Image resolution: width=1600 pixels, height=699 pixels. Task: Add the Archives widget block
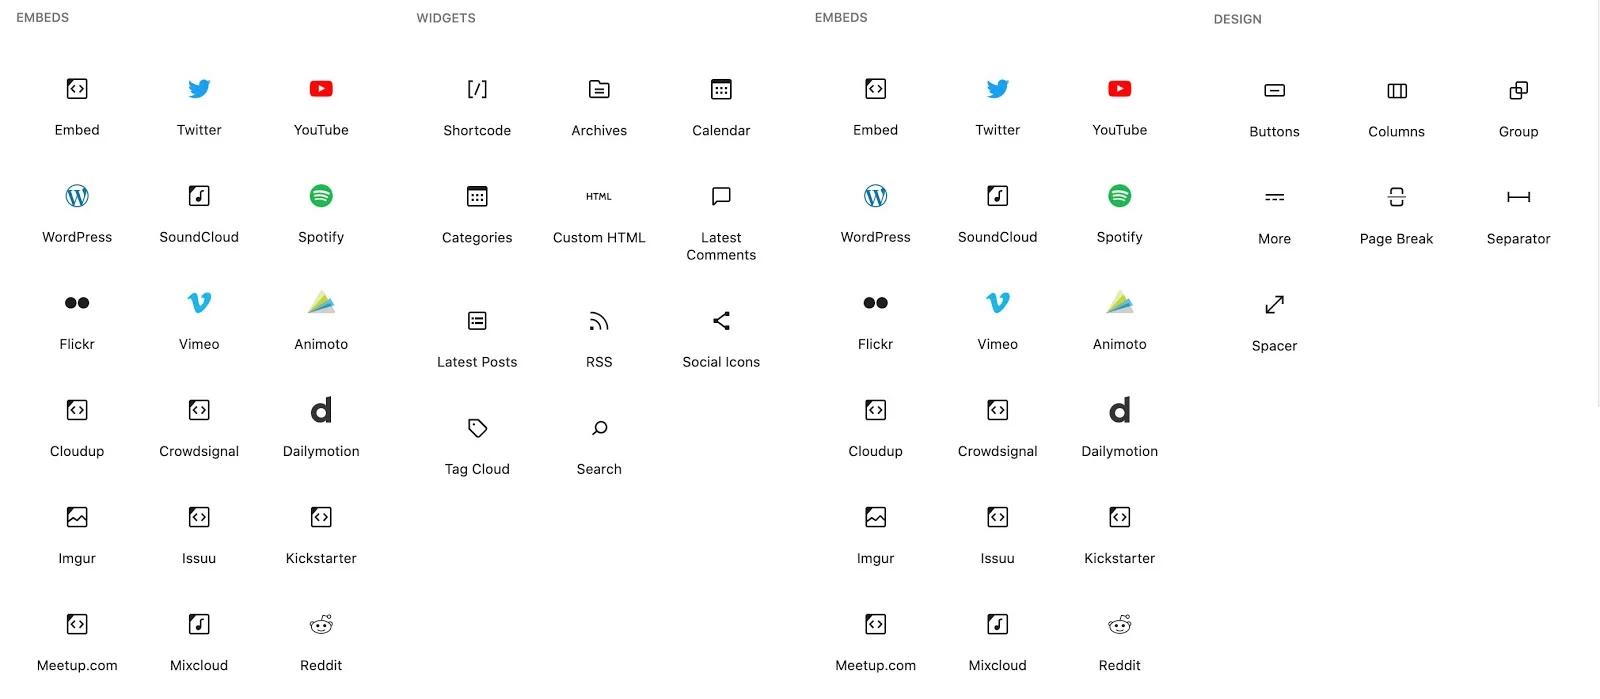tap(599, 107)
